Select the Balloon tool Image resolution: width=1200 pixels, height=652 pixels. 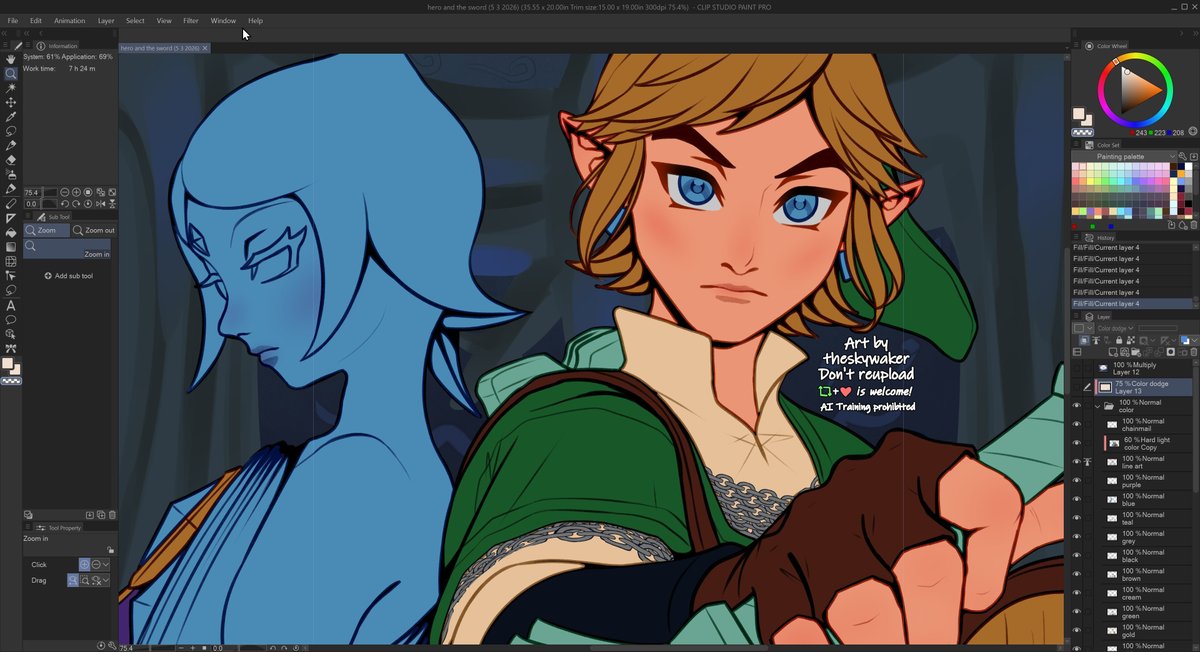click(x=11, y=319)
